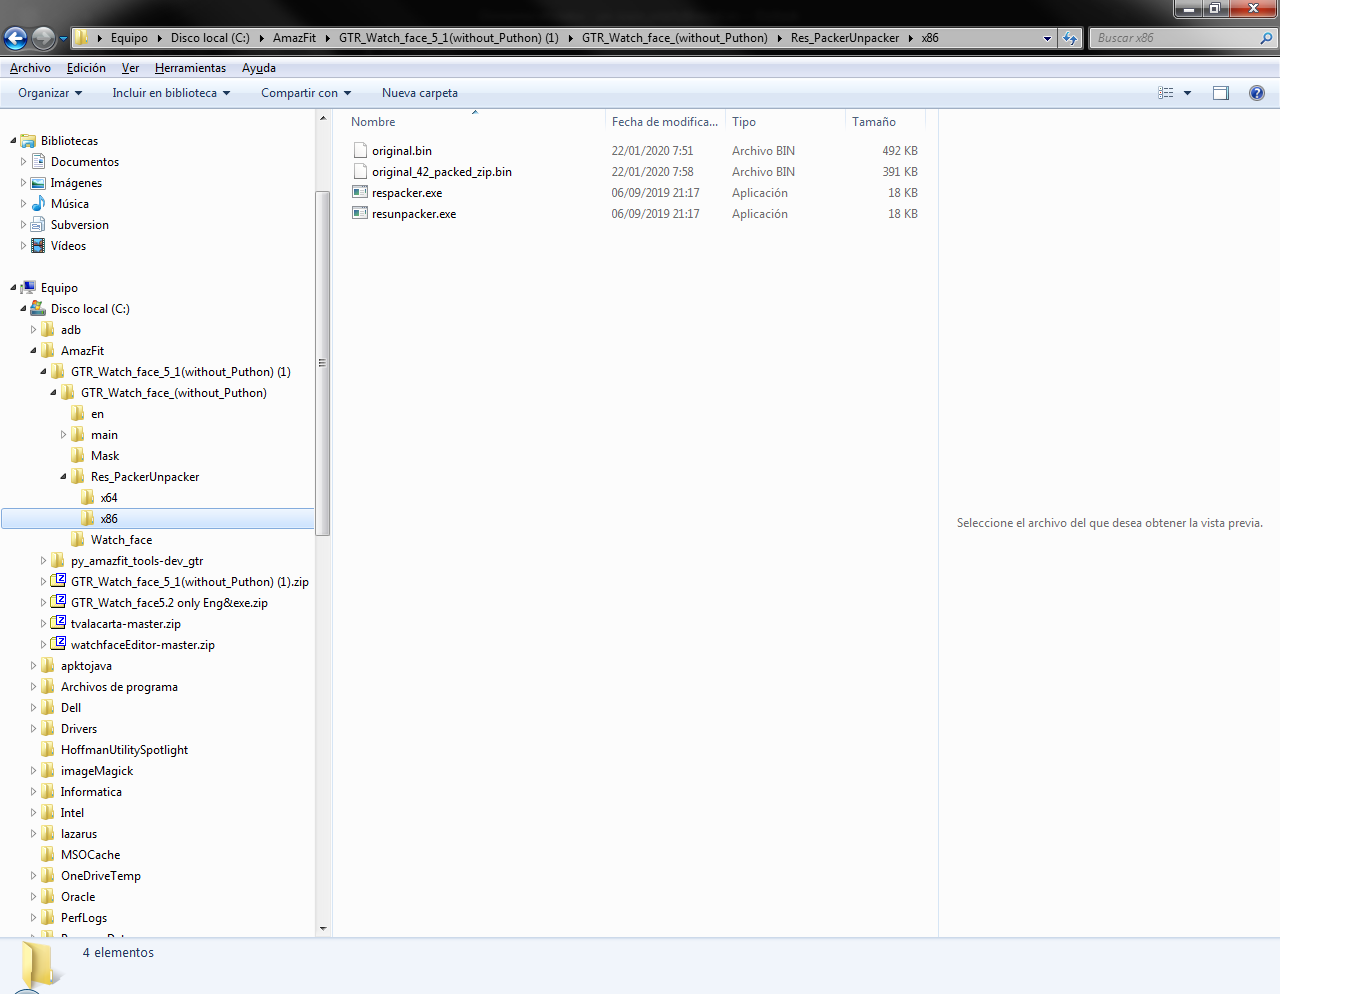
Task: Open the Archivo menu
Action: 30,68
